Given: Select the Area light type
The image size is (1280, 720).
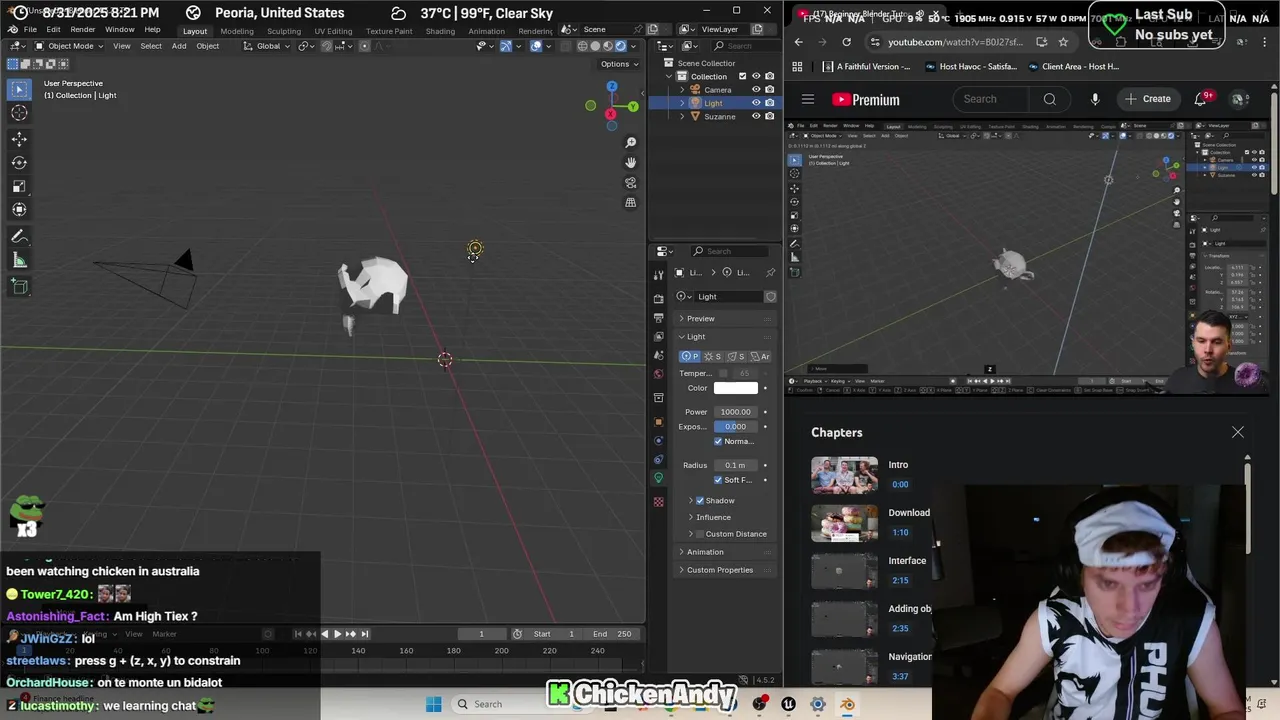Looking at the screenshot, I should tap(761, 356).
